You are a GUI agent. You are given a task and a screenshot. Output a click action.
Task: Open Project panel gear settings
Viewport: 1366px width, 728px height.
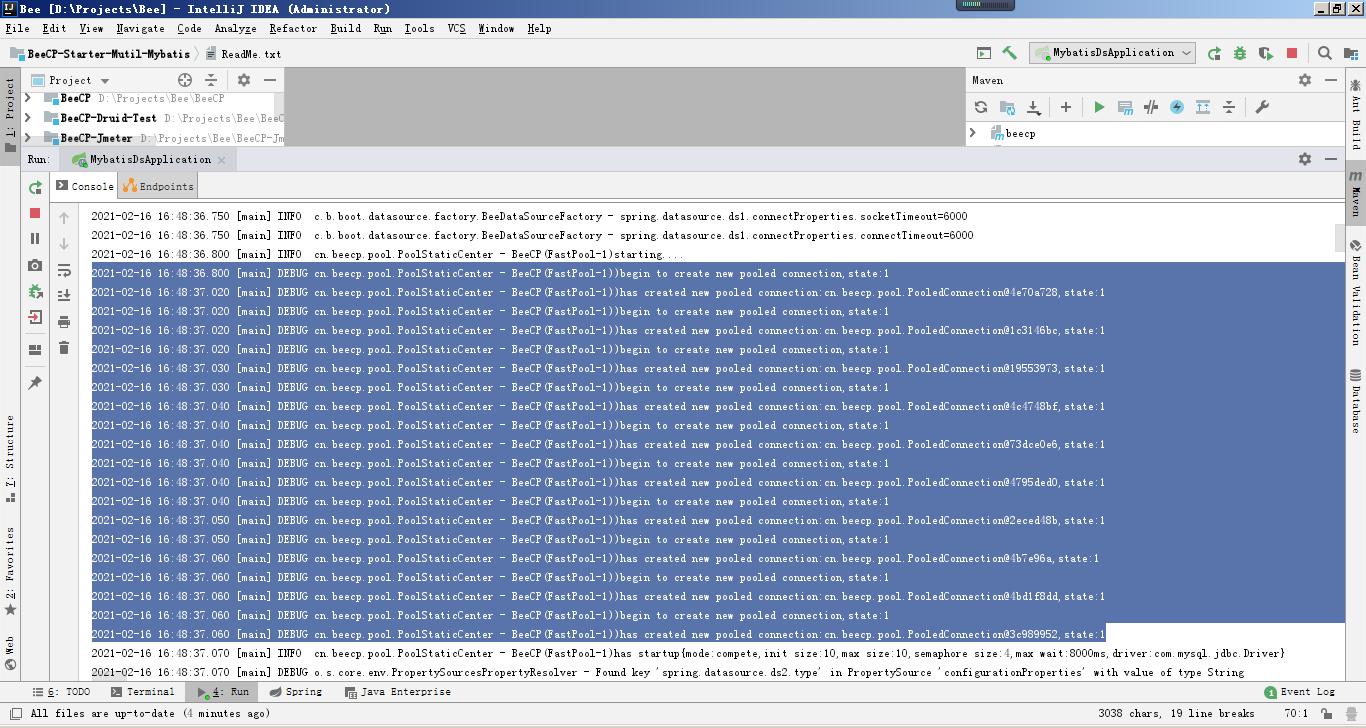tap(244, 80)
